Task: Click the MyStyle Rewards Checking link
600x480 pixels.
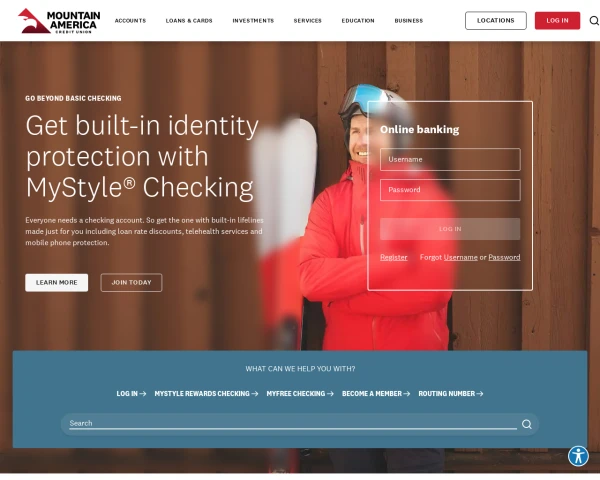Action: click(x=206, y=393)
